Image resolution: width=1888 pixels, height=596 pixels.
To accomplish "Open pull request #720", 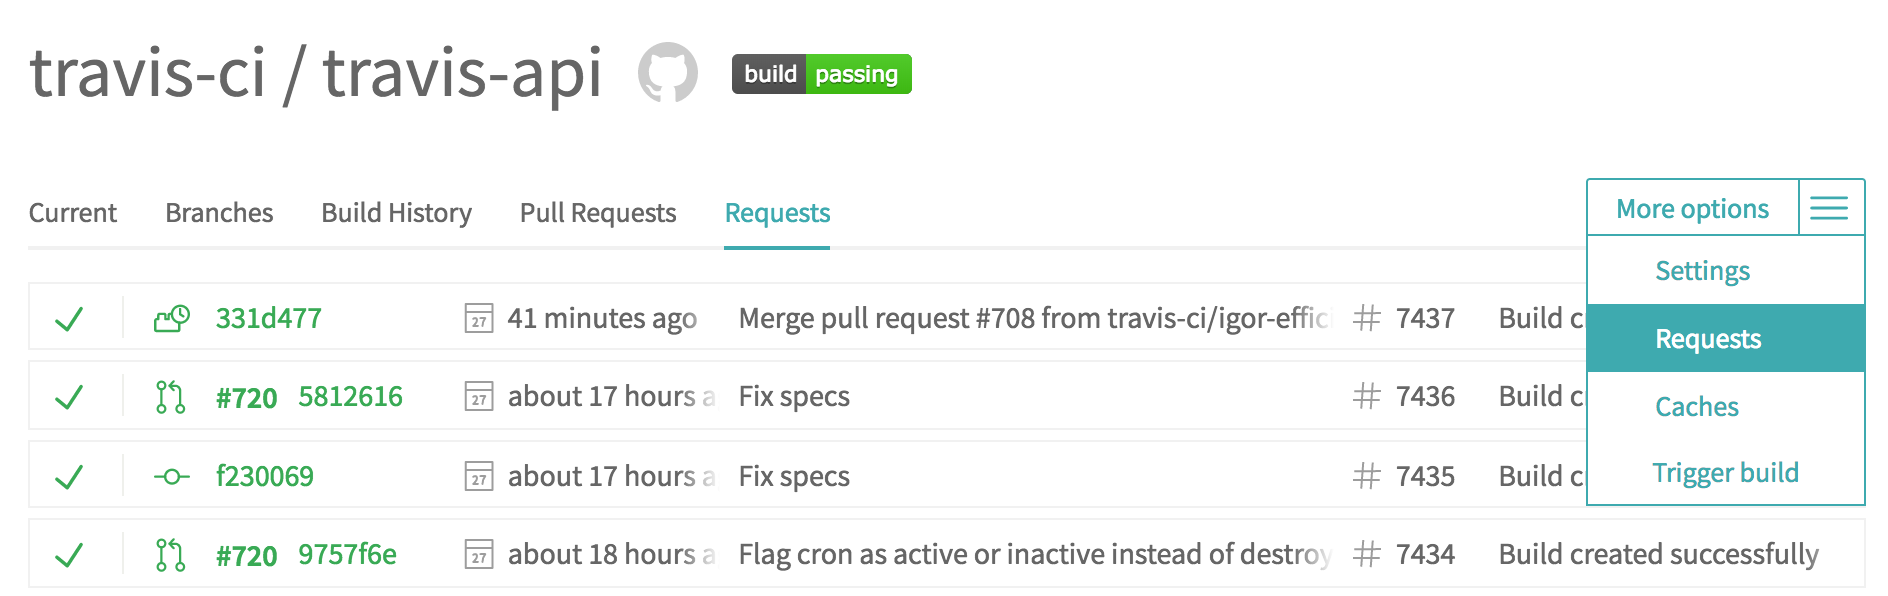I will coord(246,396).
